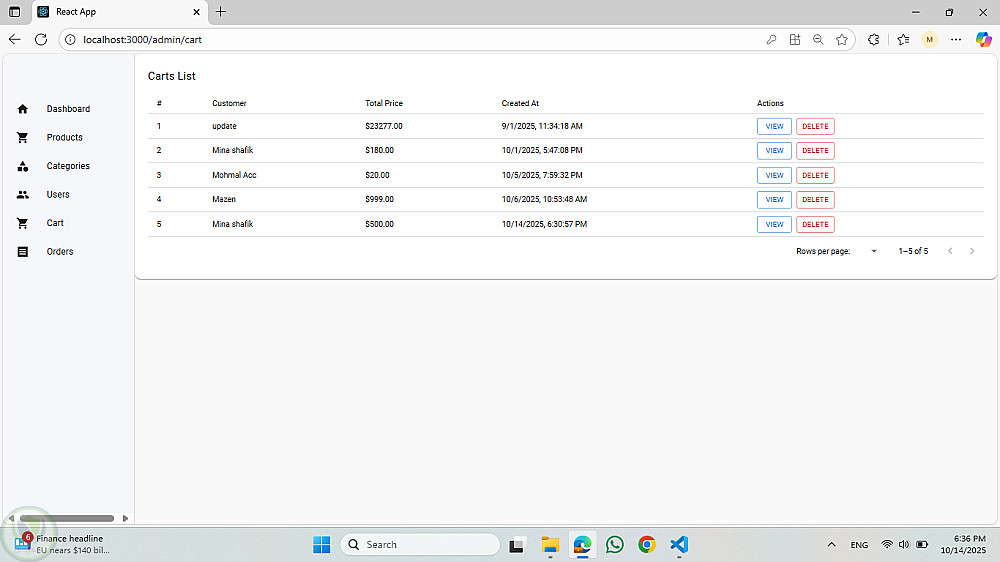Select the React App browser tab
The height and width of the screenshot is (562, 1000).
click(x=119, y=12)
